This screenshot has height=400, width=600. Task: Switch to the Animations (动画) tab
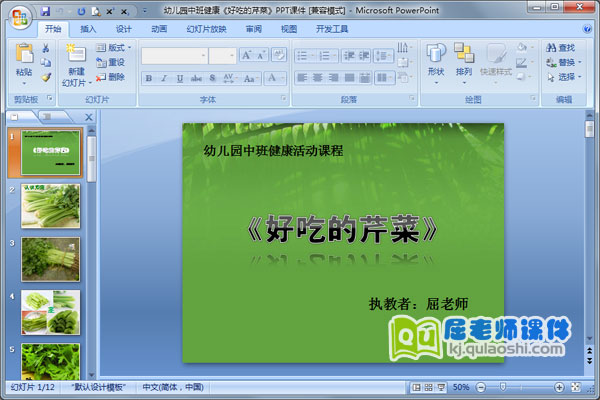(x=159, y=29)
